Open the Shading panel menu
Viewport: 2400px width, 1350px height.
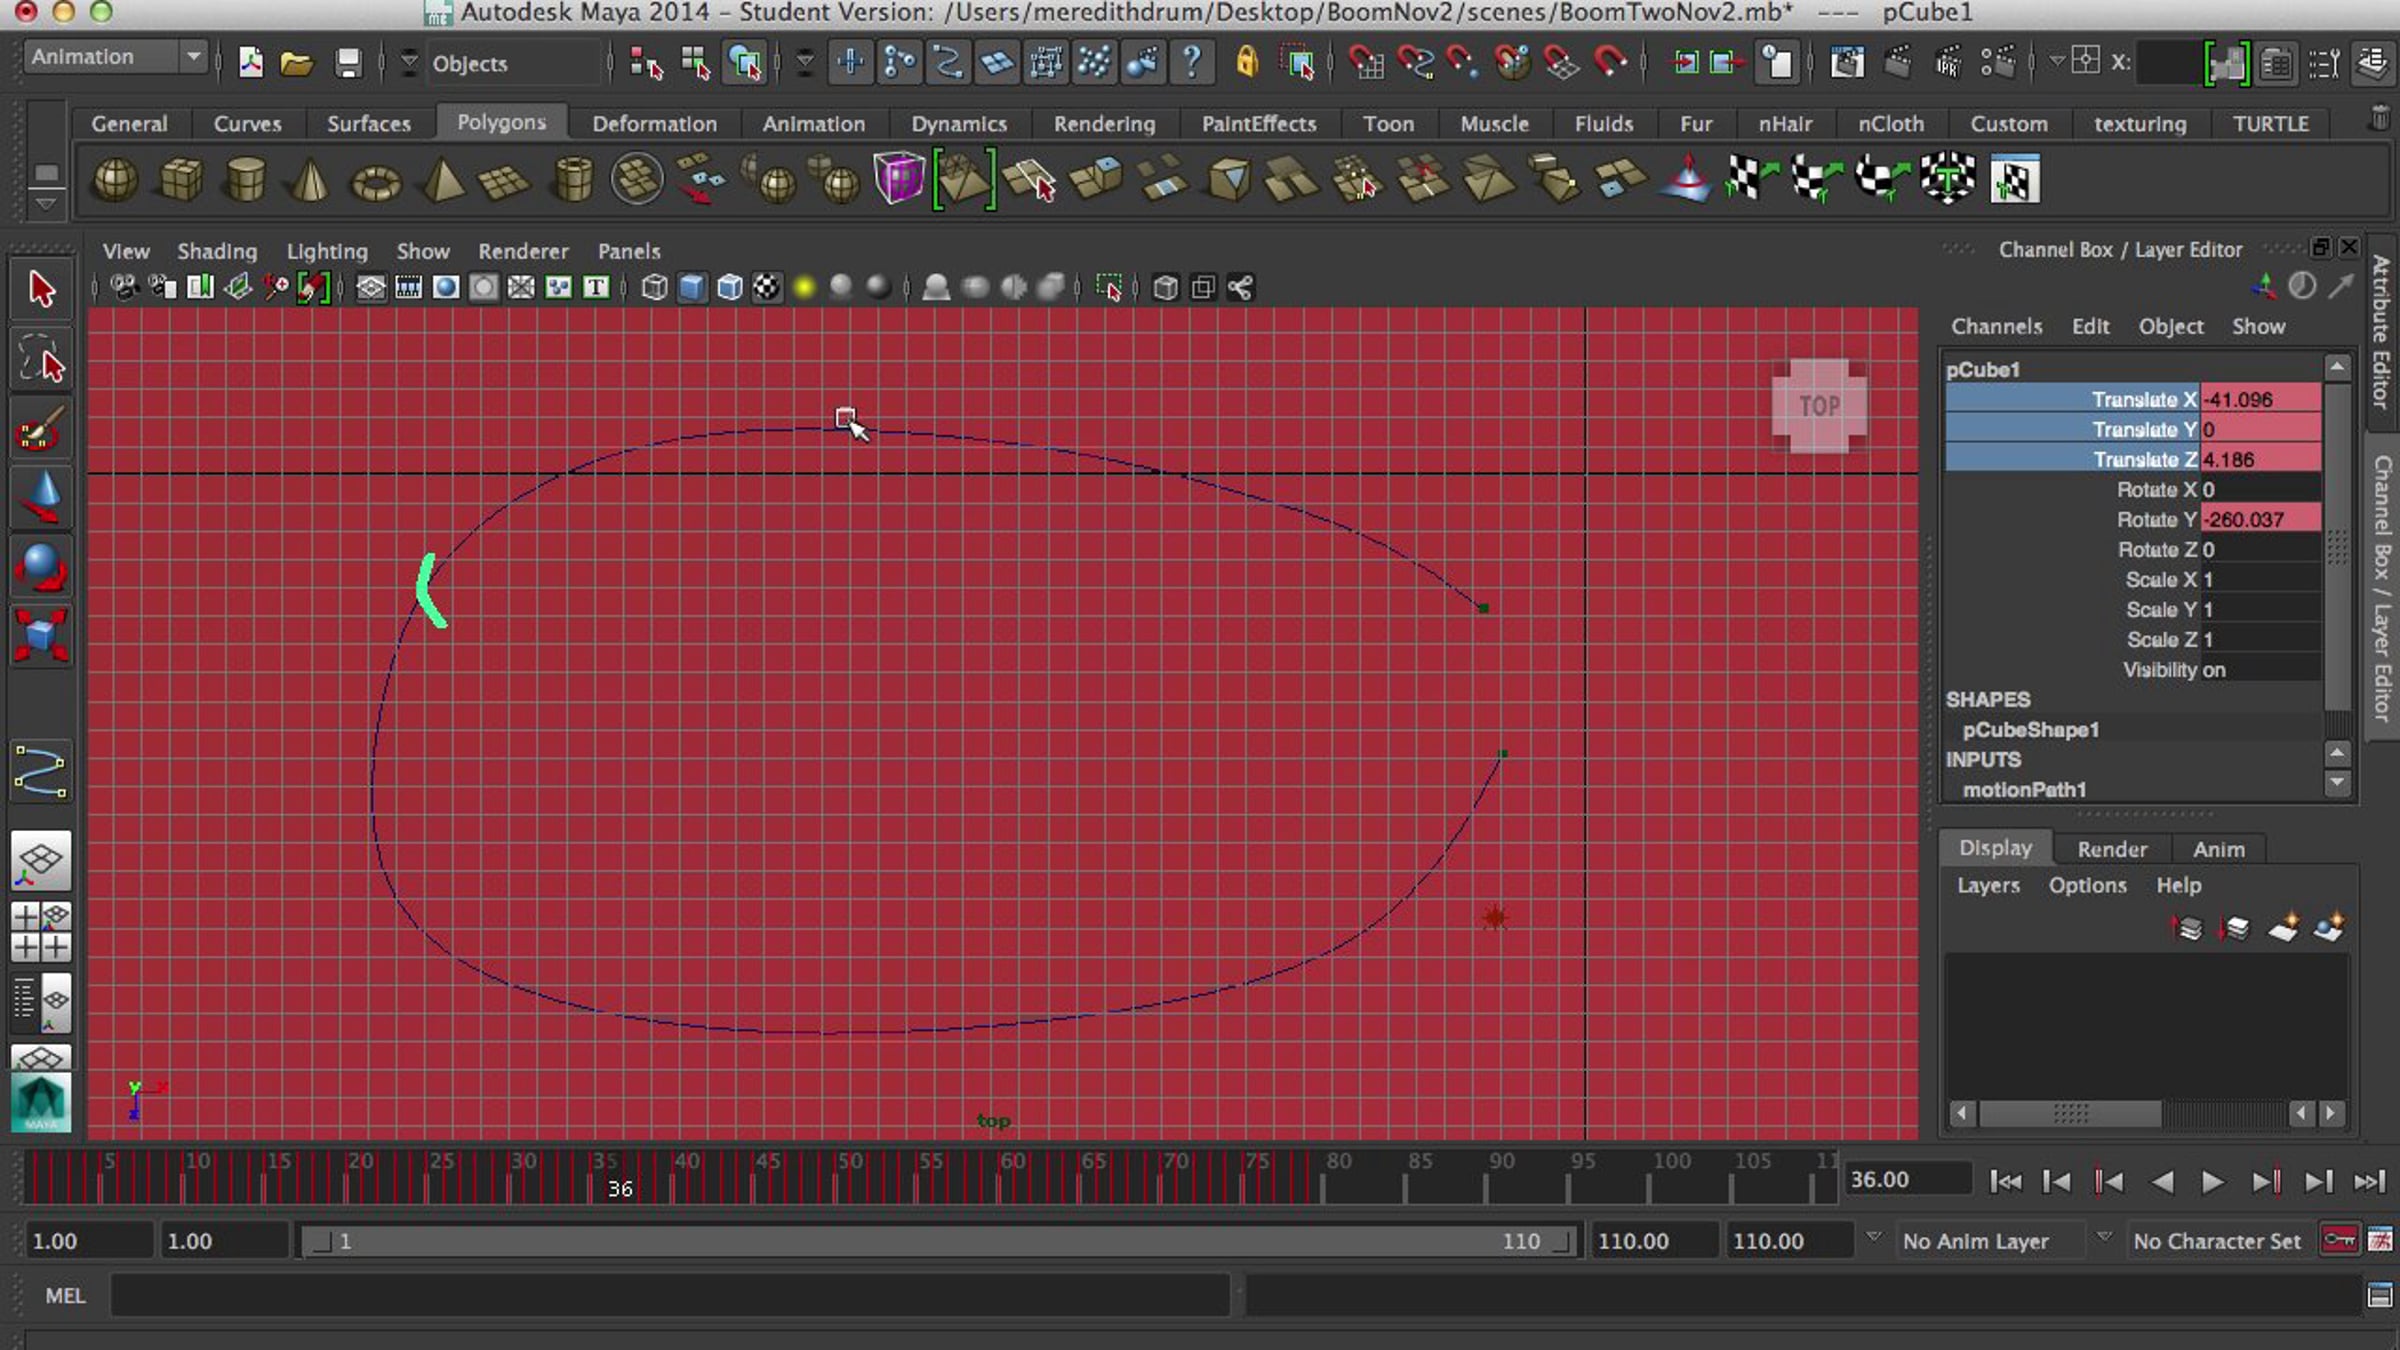(x=216, y=251)
